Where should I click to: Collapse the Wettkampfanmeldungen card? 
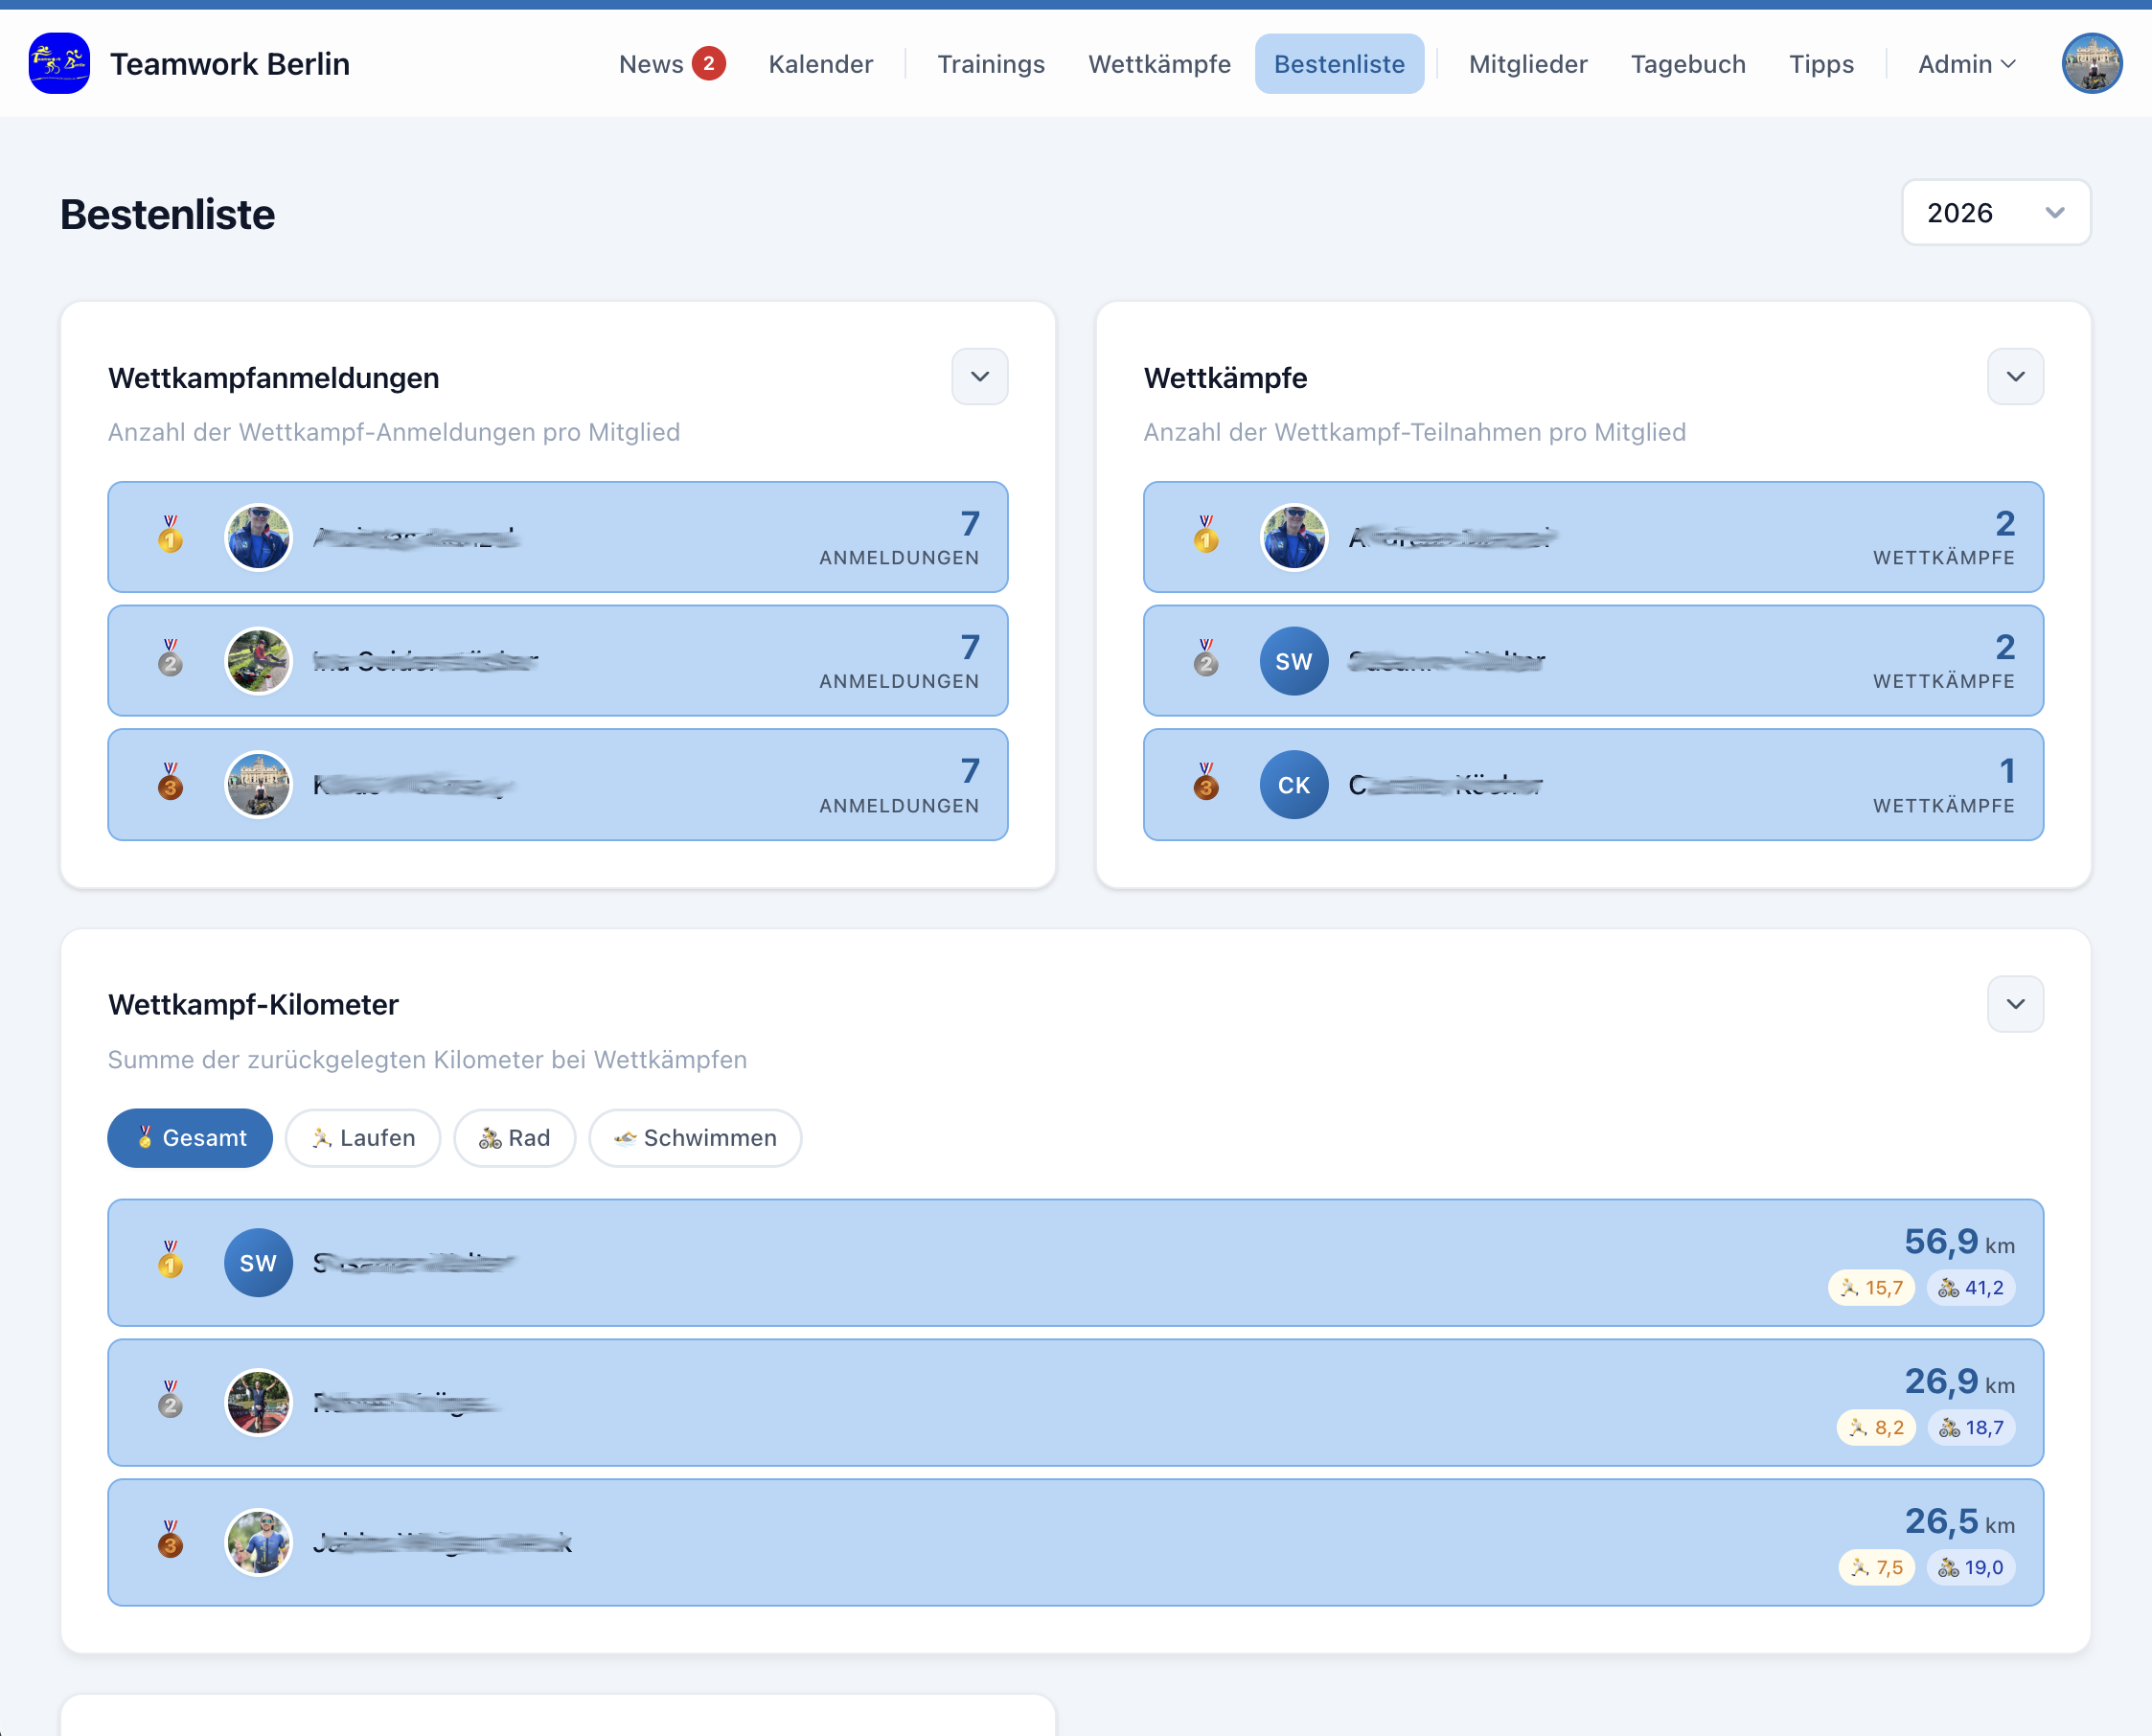click(979, 377)
